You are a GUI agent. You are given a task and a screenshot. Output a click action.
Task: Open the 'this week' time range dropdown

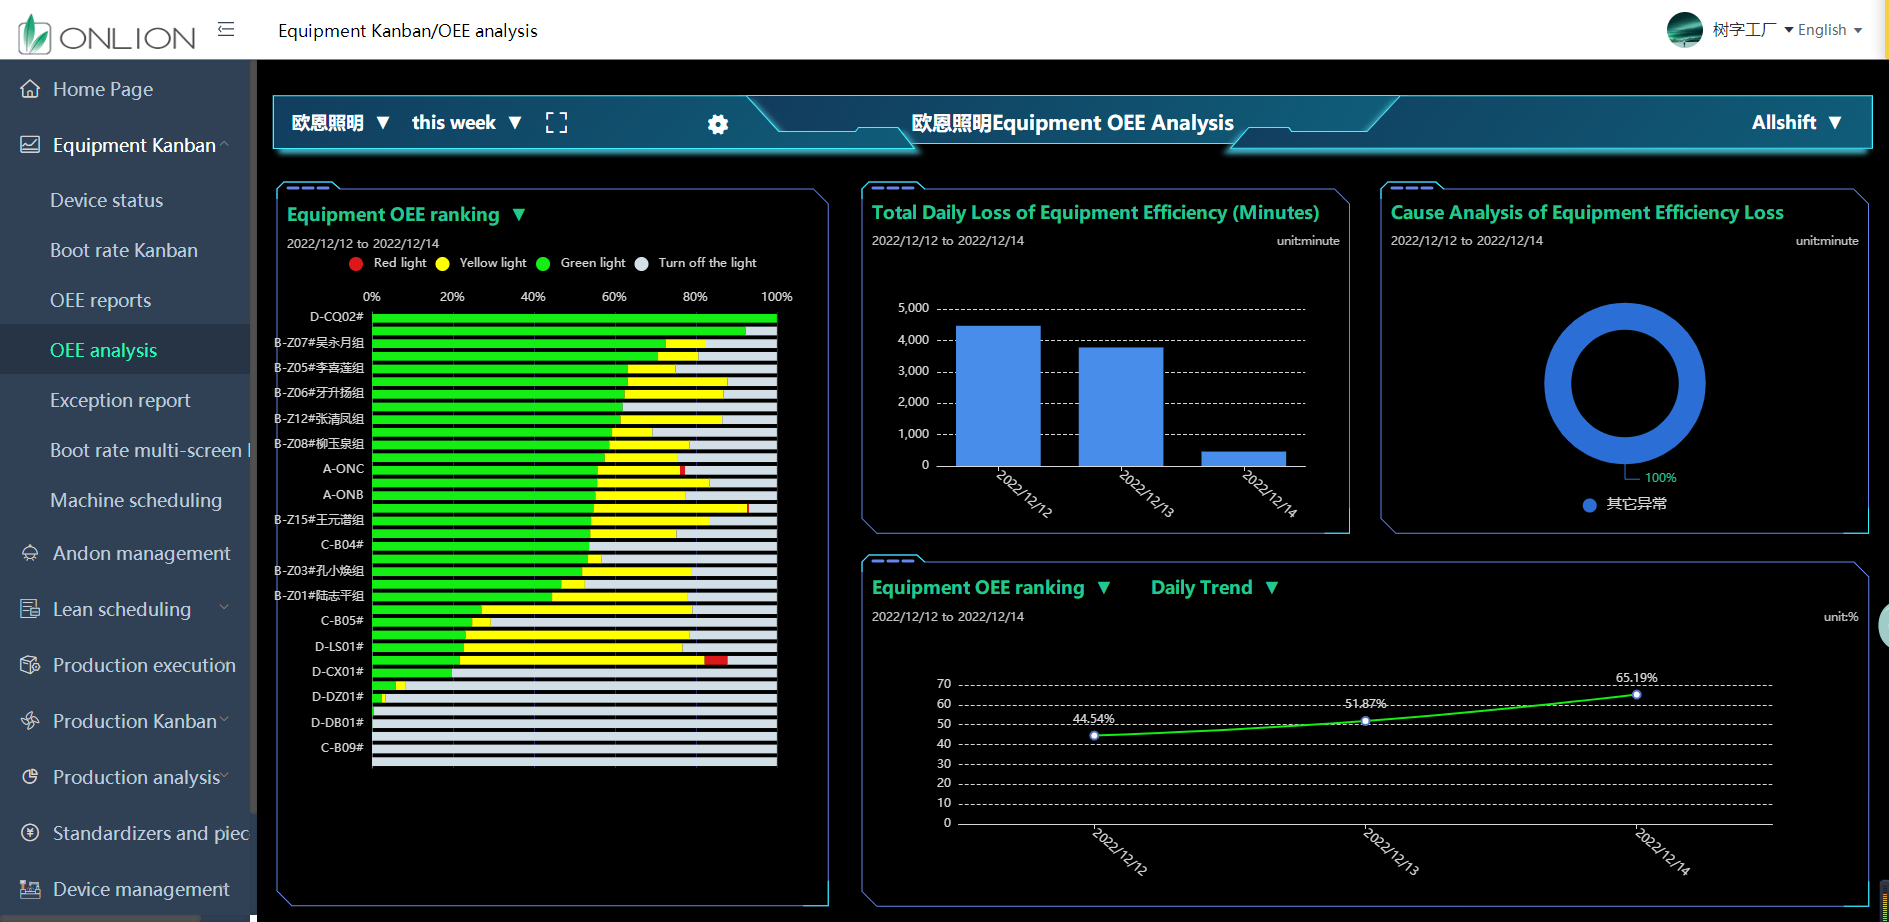coord(466,123)
